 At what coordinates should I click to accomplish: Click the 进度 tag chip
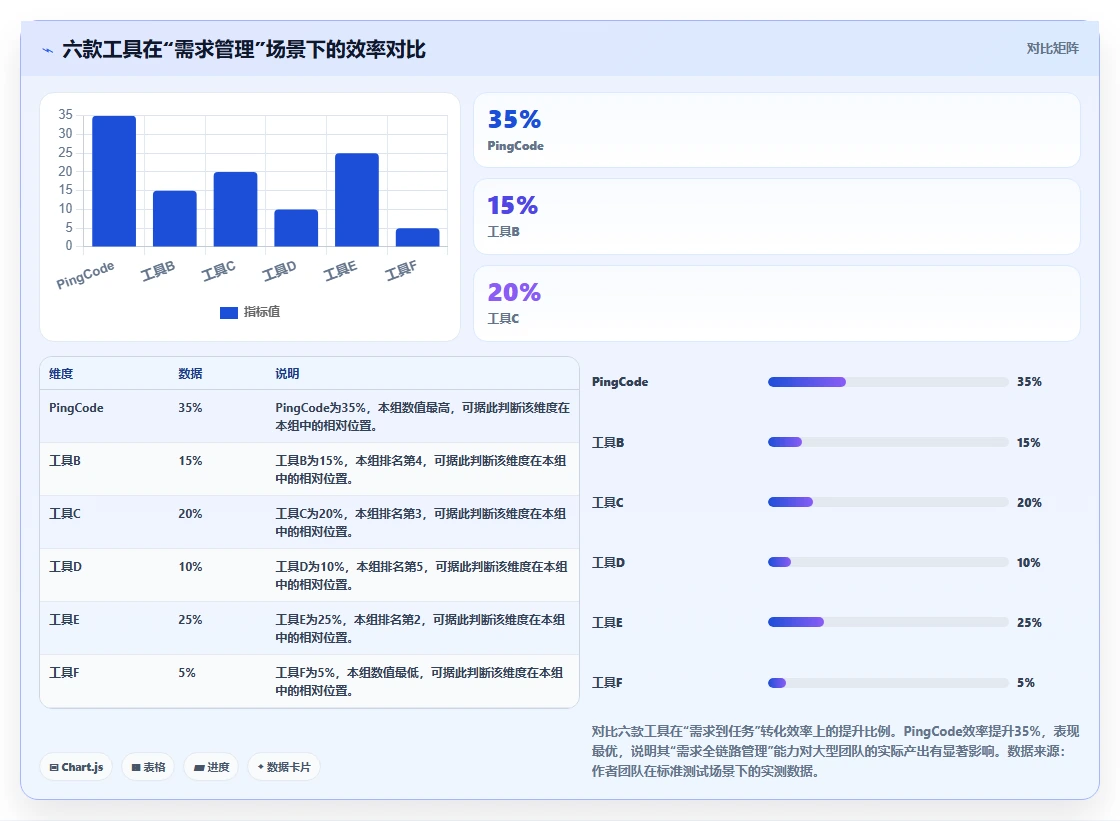point(211,767)
